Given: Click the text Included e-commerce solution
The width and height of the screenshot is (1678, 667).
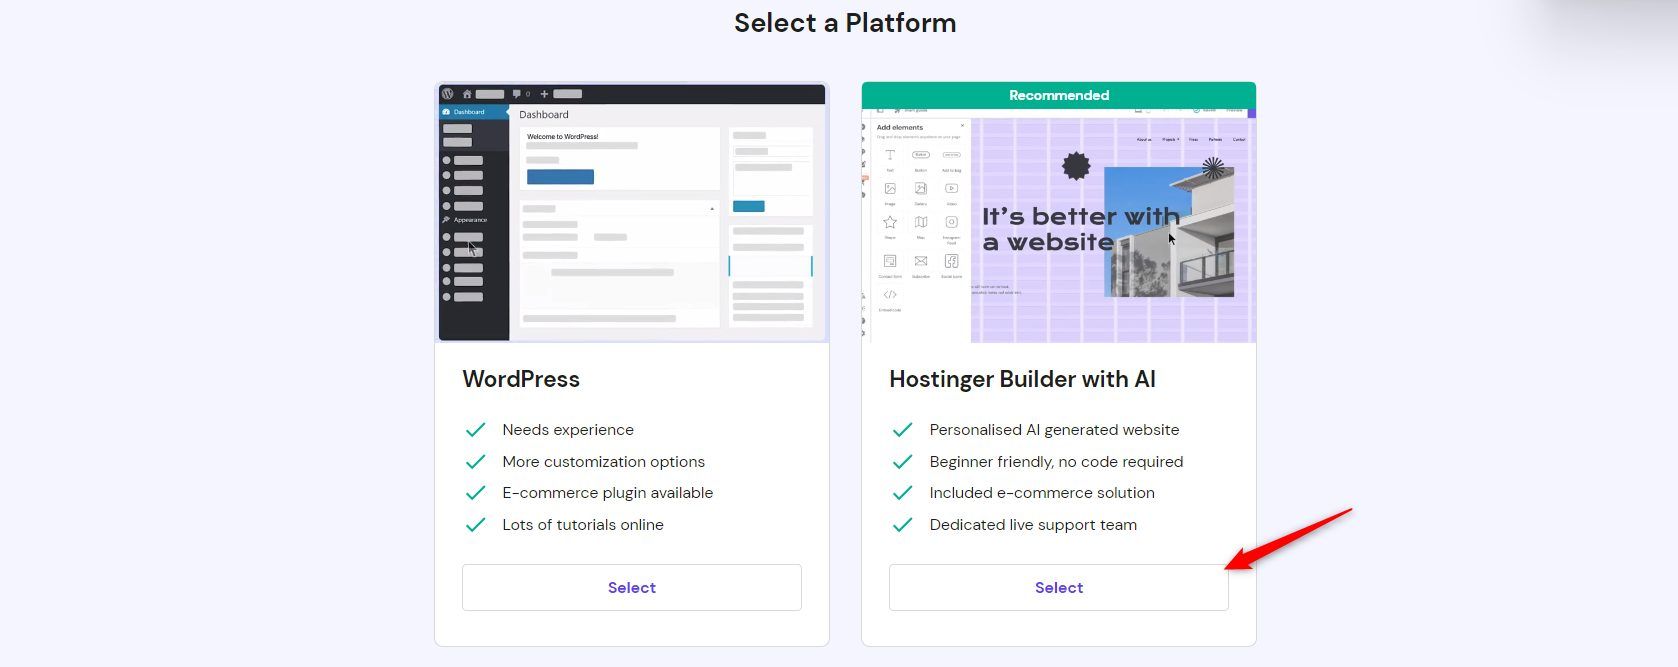Looking at the screenshot, I should (1042, 493).
